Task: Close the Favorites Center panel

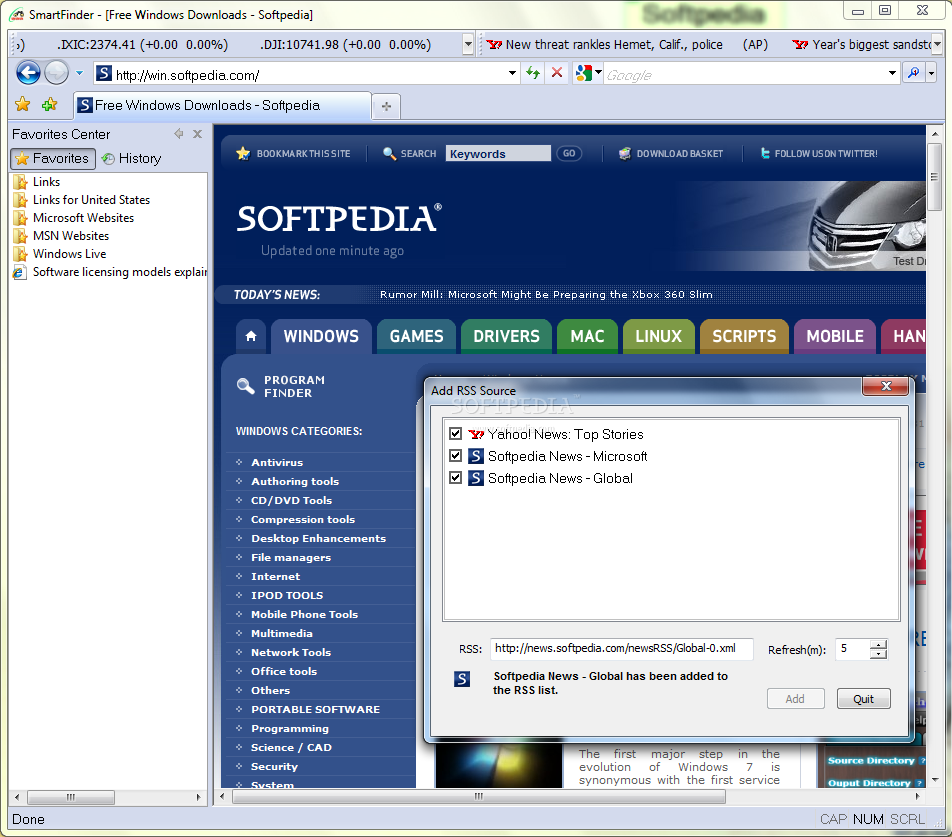Action: (x=197, y=134)
